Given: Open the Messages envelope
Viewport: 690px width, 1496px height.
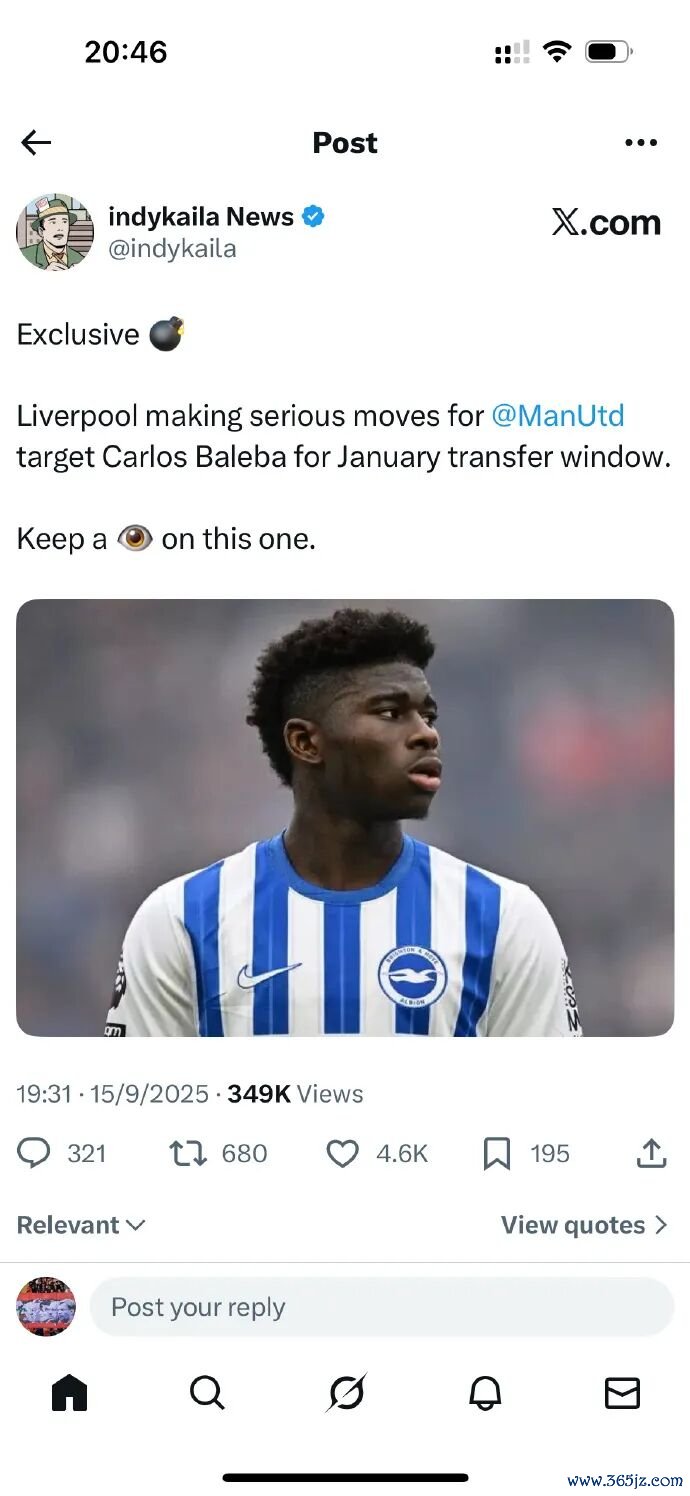Looking at the screenshot, I should tap(622, 1392).
